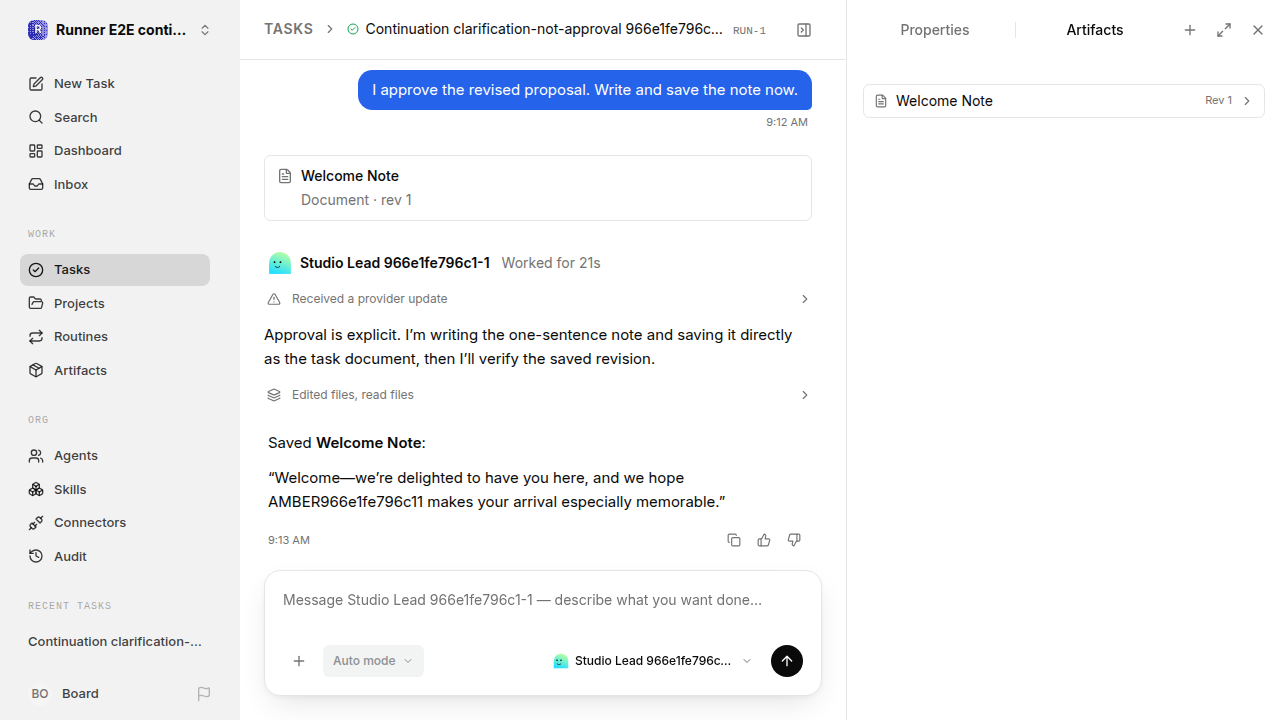Click the RUN-1 label in header
Screen dimensions: 1280x720
click(x=749, y=31)
